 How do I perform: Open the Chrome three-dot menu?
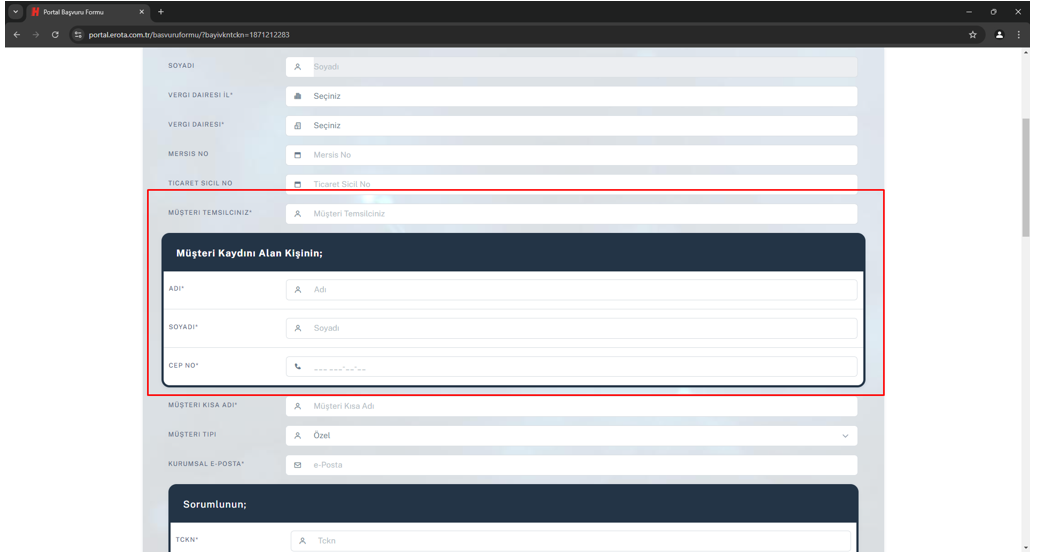coord(1019,35)
